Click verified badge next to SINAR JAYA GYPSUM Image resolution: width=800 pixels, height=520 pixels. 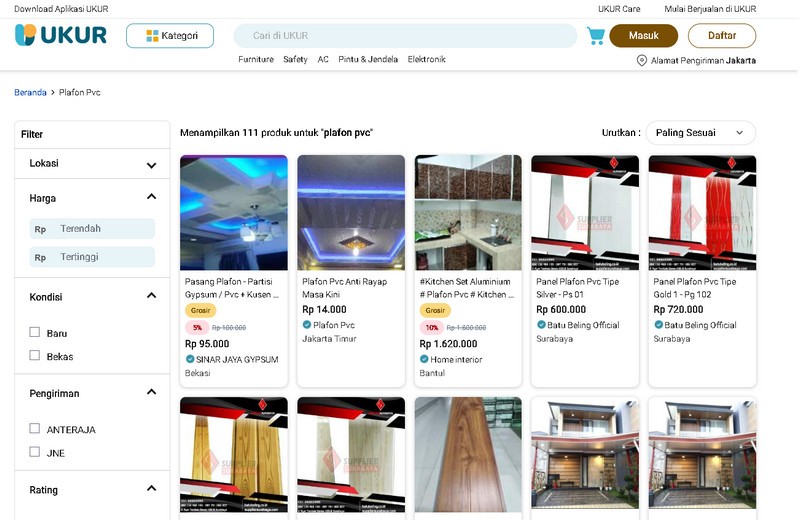pyautogui.click(x=190, y=359)
